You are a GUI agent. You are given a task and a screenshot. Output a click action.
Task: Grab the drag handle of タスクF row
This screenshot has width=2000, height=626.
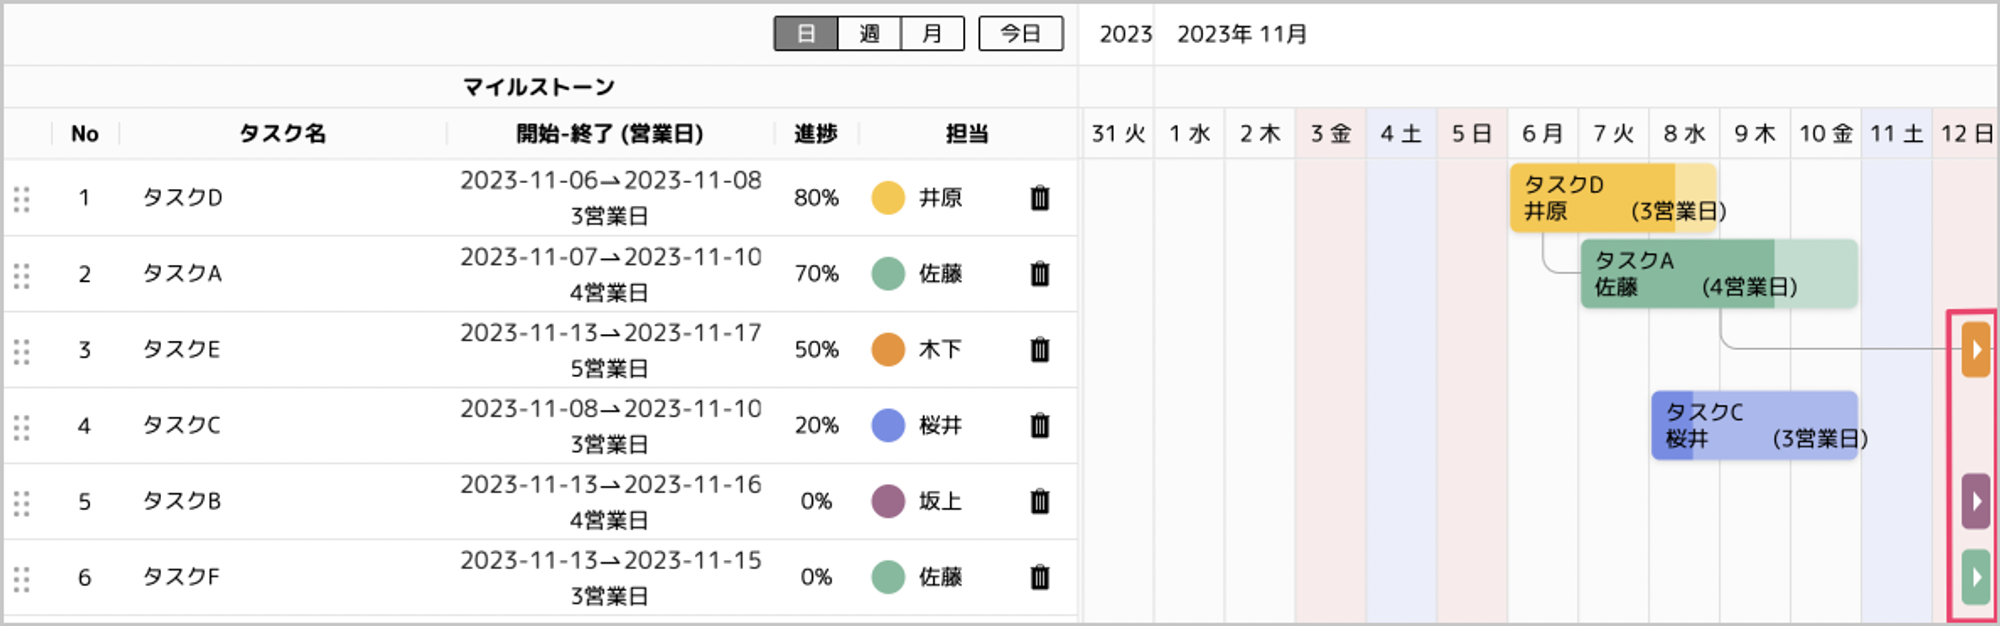tap(22, 579)
